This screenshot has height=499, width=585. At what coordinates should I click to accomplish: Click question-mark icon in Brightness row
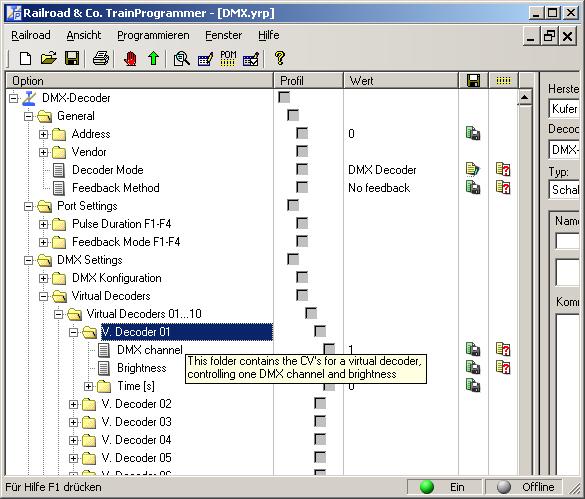pos(503,367)
